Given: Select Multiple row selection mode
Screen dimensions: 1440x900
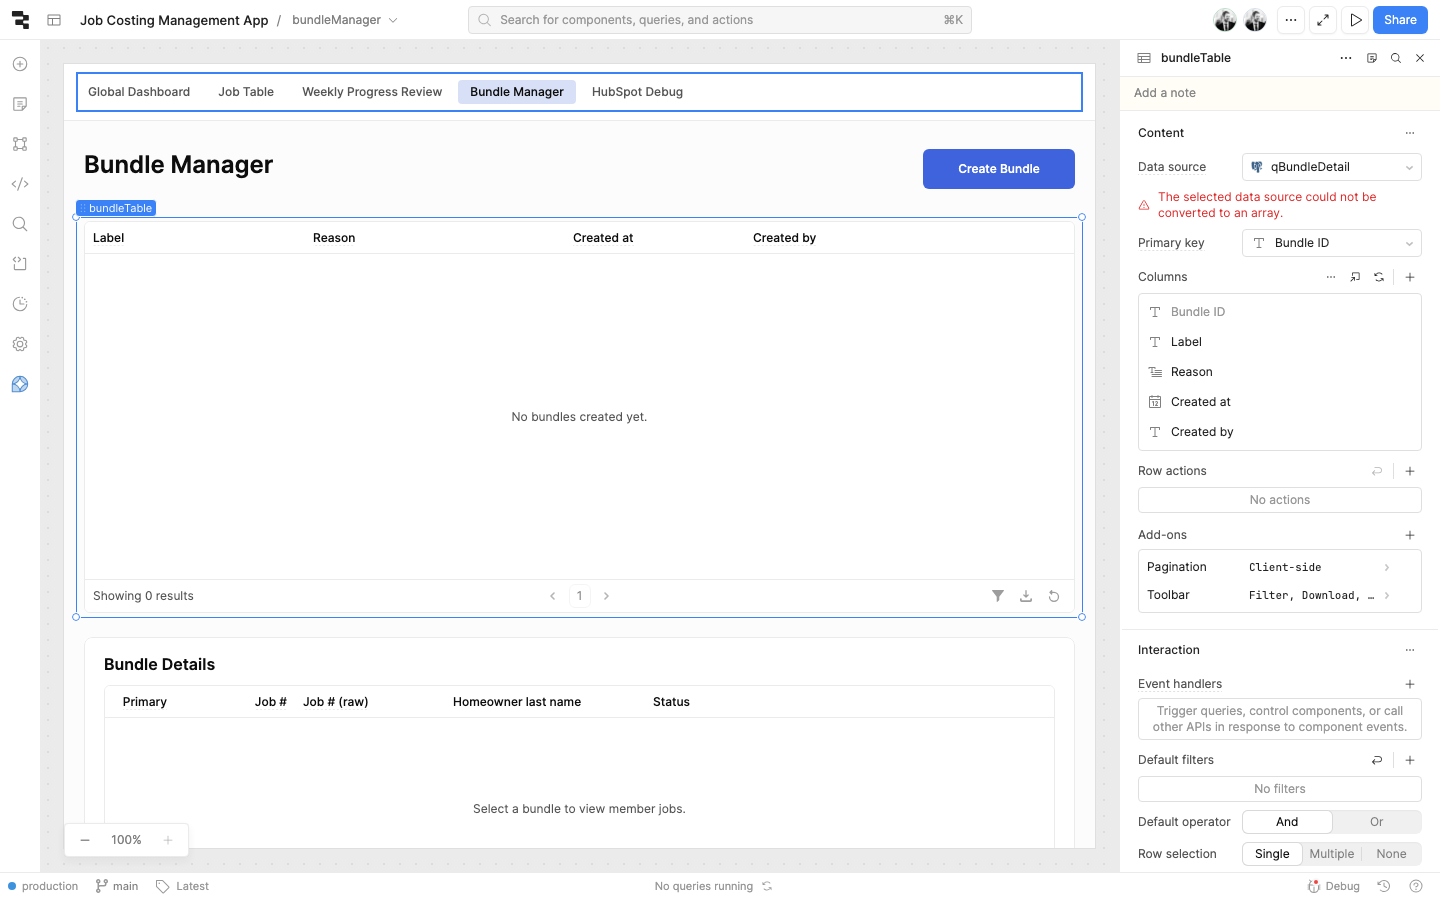Looking at the screenshot, I should coord(1331,854).
